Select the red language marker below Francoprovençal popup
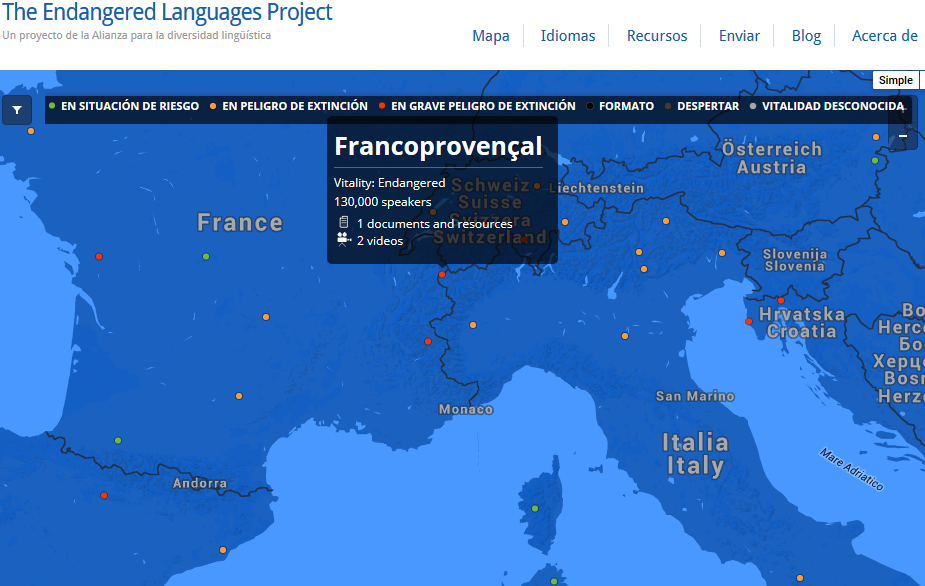925x586 pixels. click(442, 274)
